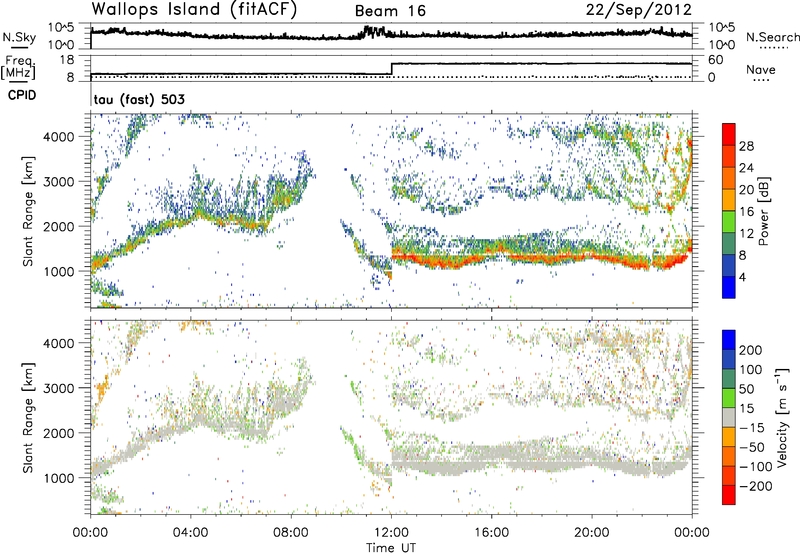Click the '2000' tick on the Velocity panel

[61, 433]
